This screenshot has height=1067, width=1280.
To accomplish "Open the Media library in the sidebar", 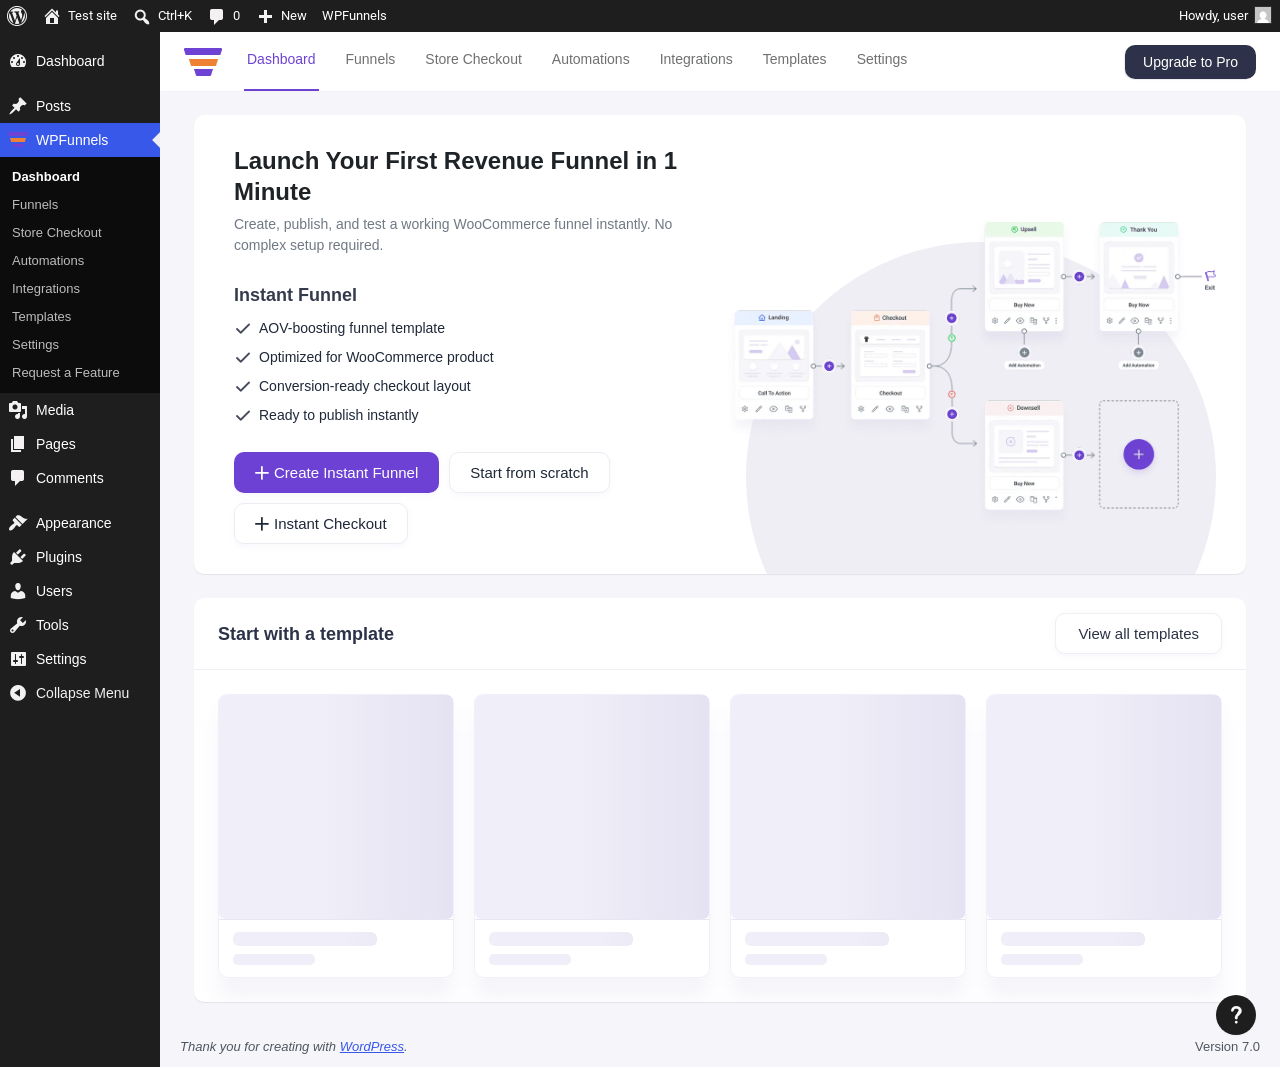I will 80,410.
